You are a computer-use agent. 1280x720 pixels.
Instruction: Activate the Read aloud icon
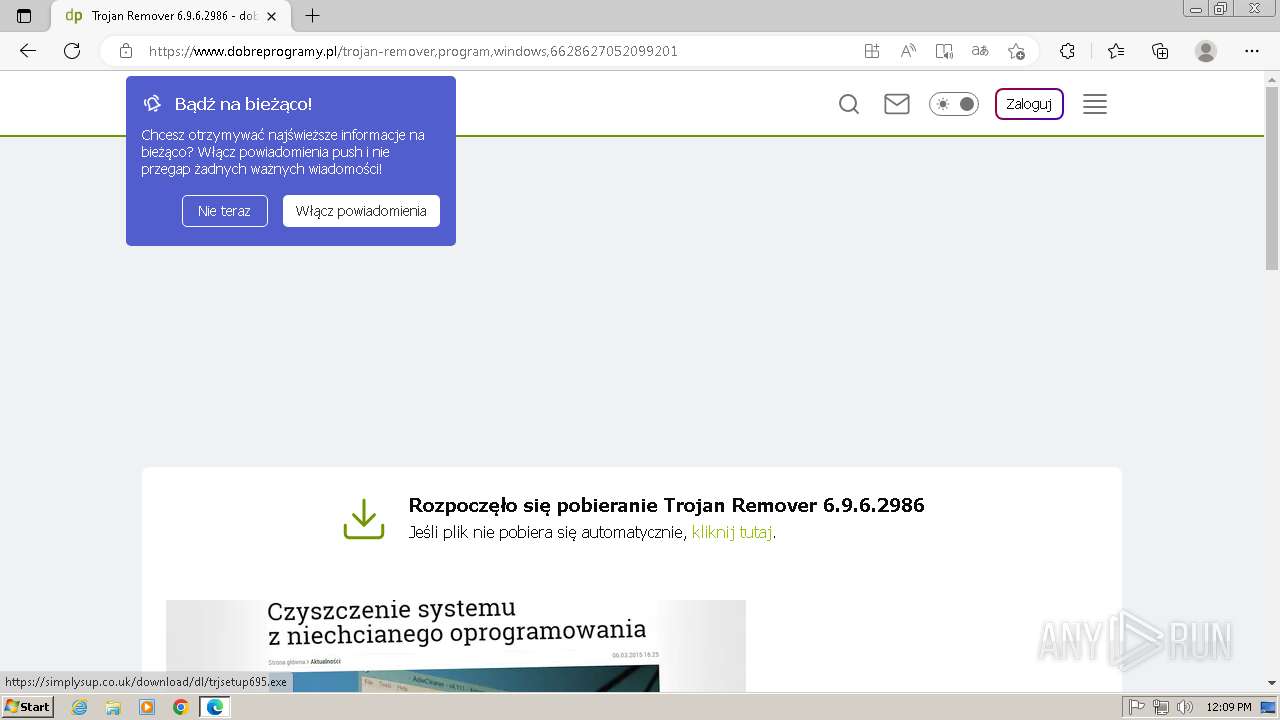click(908, 51)
